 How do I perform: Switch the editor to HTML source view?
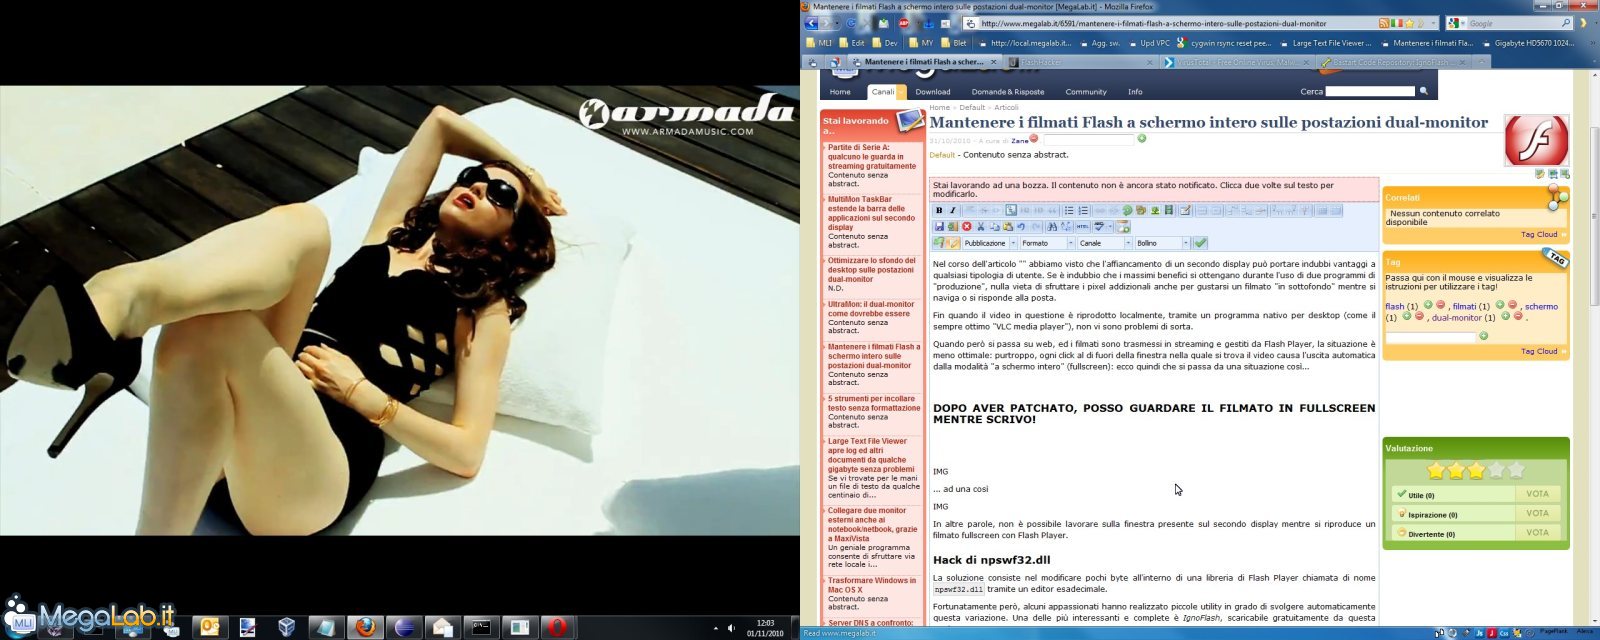pos(1082,227)
